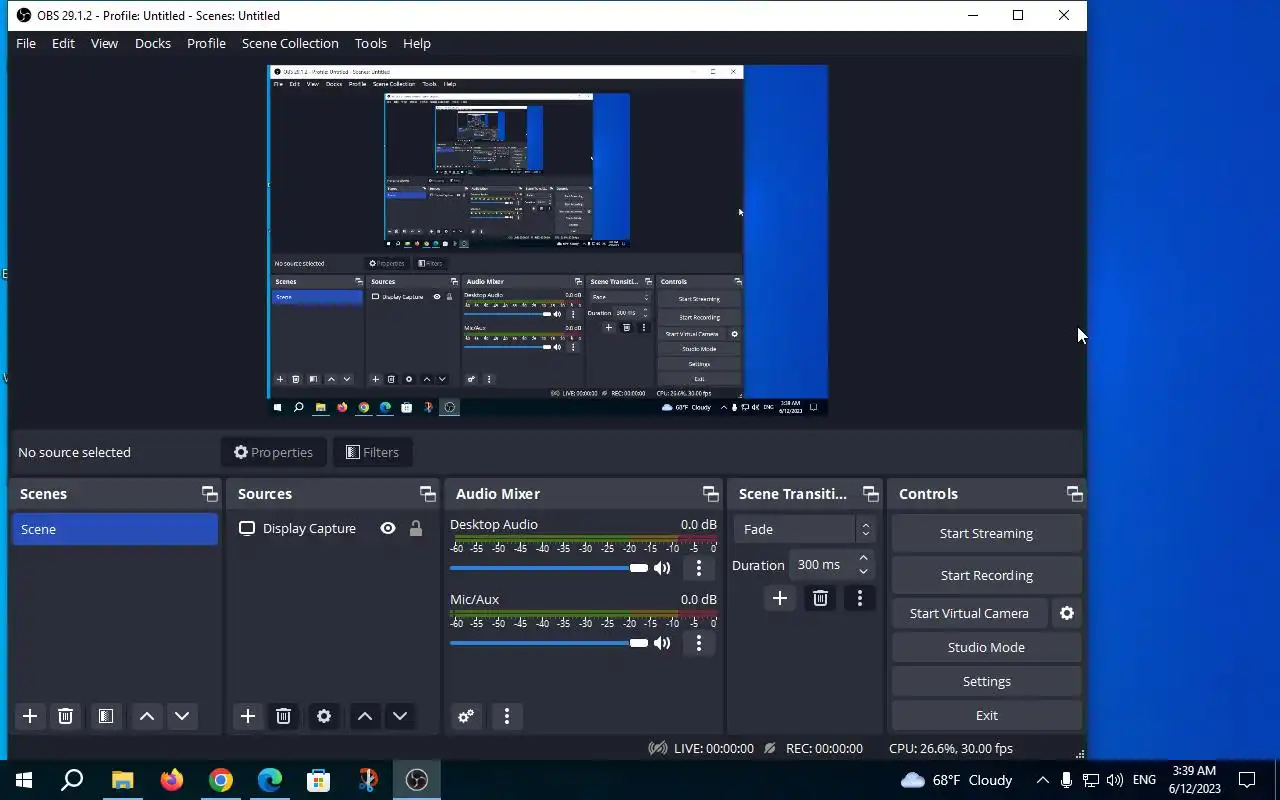
Task: Enable Studio Mode
Action: coord(986,647)
